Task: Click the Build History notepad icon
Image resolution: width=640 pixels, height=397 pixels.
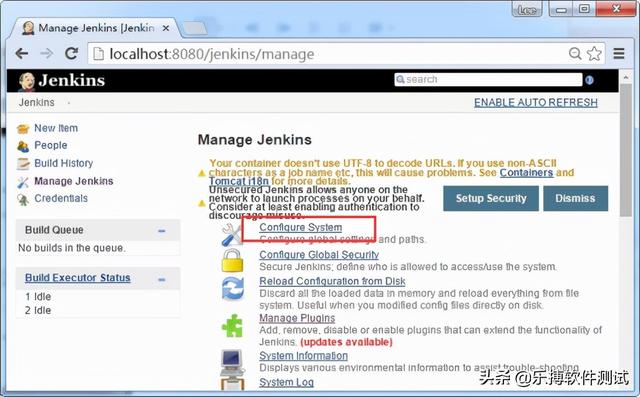Action: tap(23, 164)
